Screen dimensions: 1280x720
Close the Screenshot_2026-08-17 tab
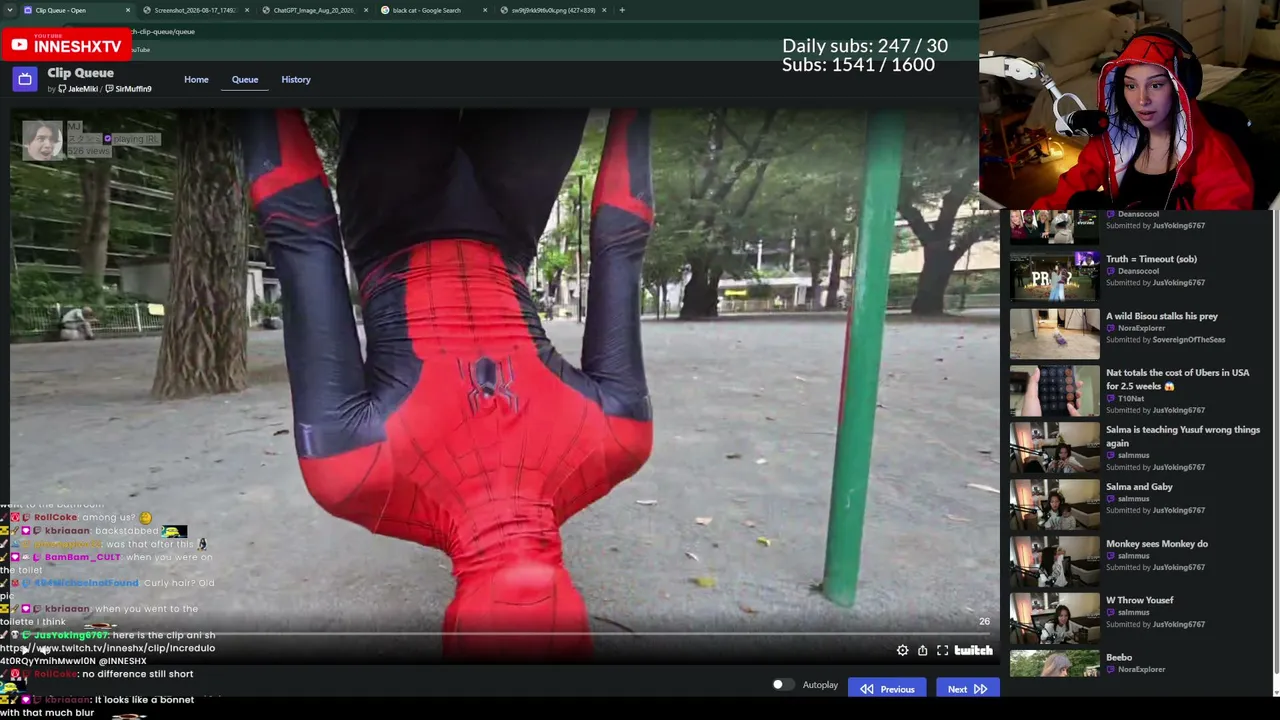point(247,10)
